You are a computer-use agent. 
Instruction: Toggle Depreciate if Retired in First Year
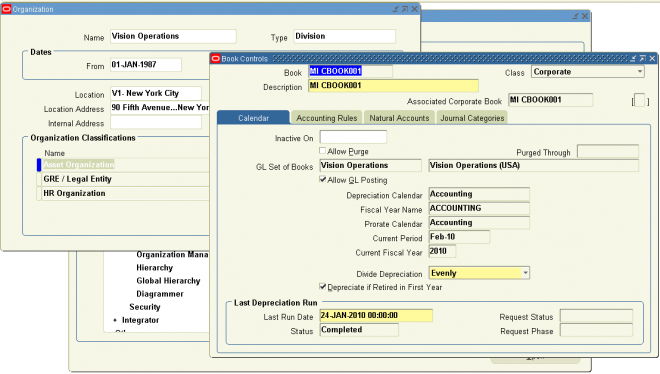[322, 286]
